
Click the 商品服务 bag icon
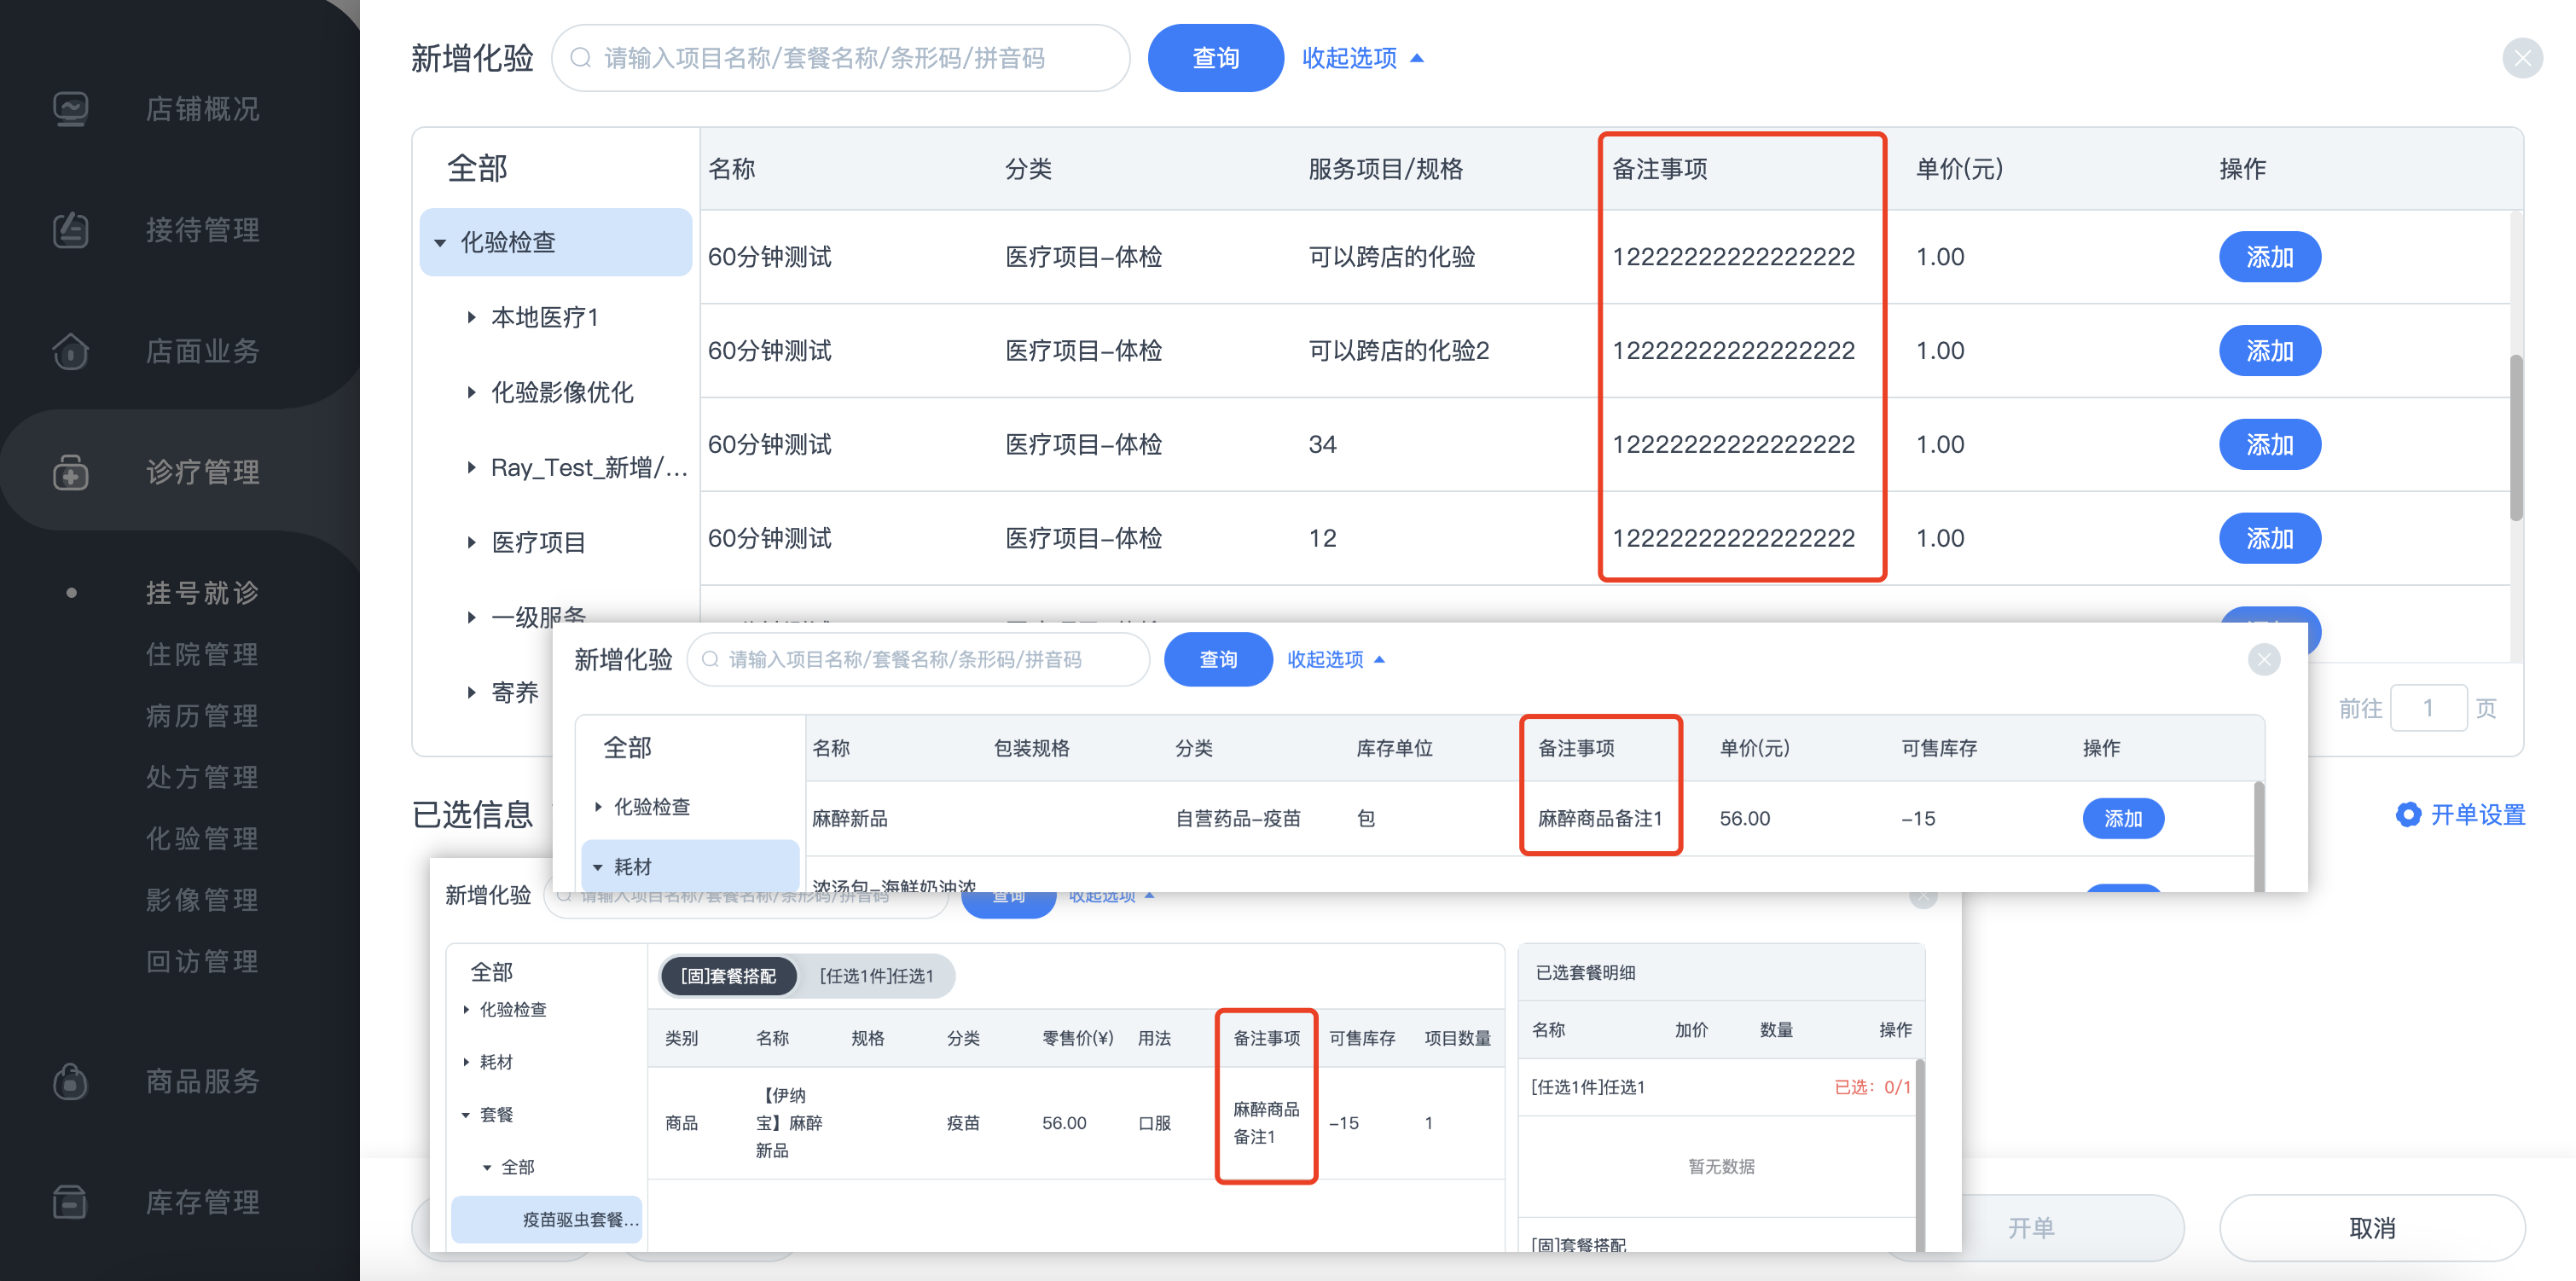click(70, 1081)
